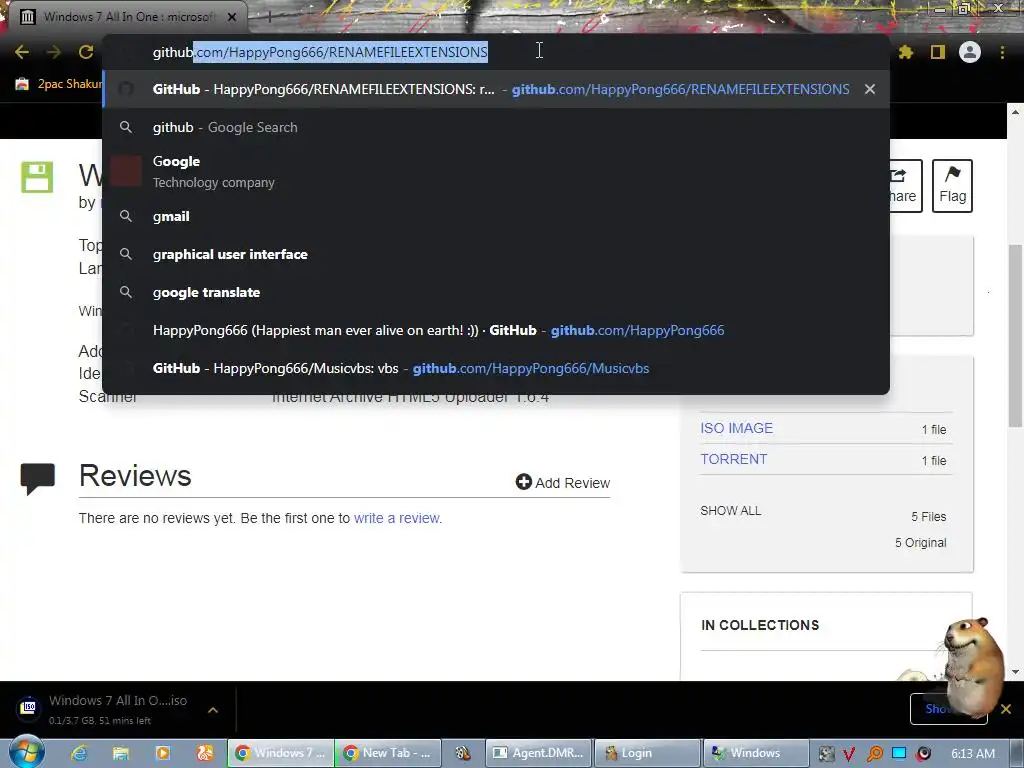This screenshot has width=1024, height=768.
Task: Pick 'graphical user interface' suggestion
Action: click(x=496, y=254)
